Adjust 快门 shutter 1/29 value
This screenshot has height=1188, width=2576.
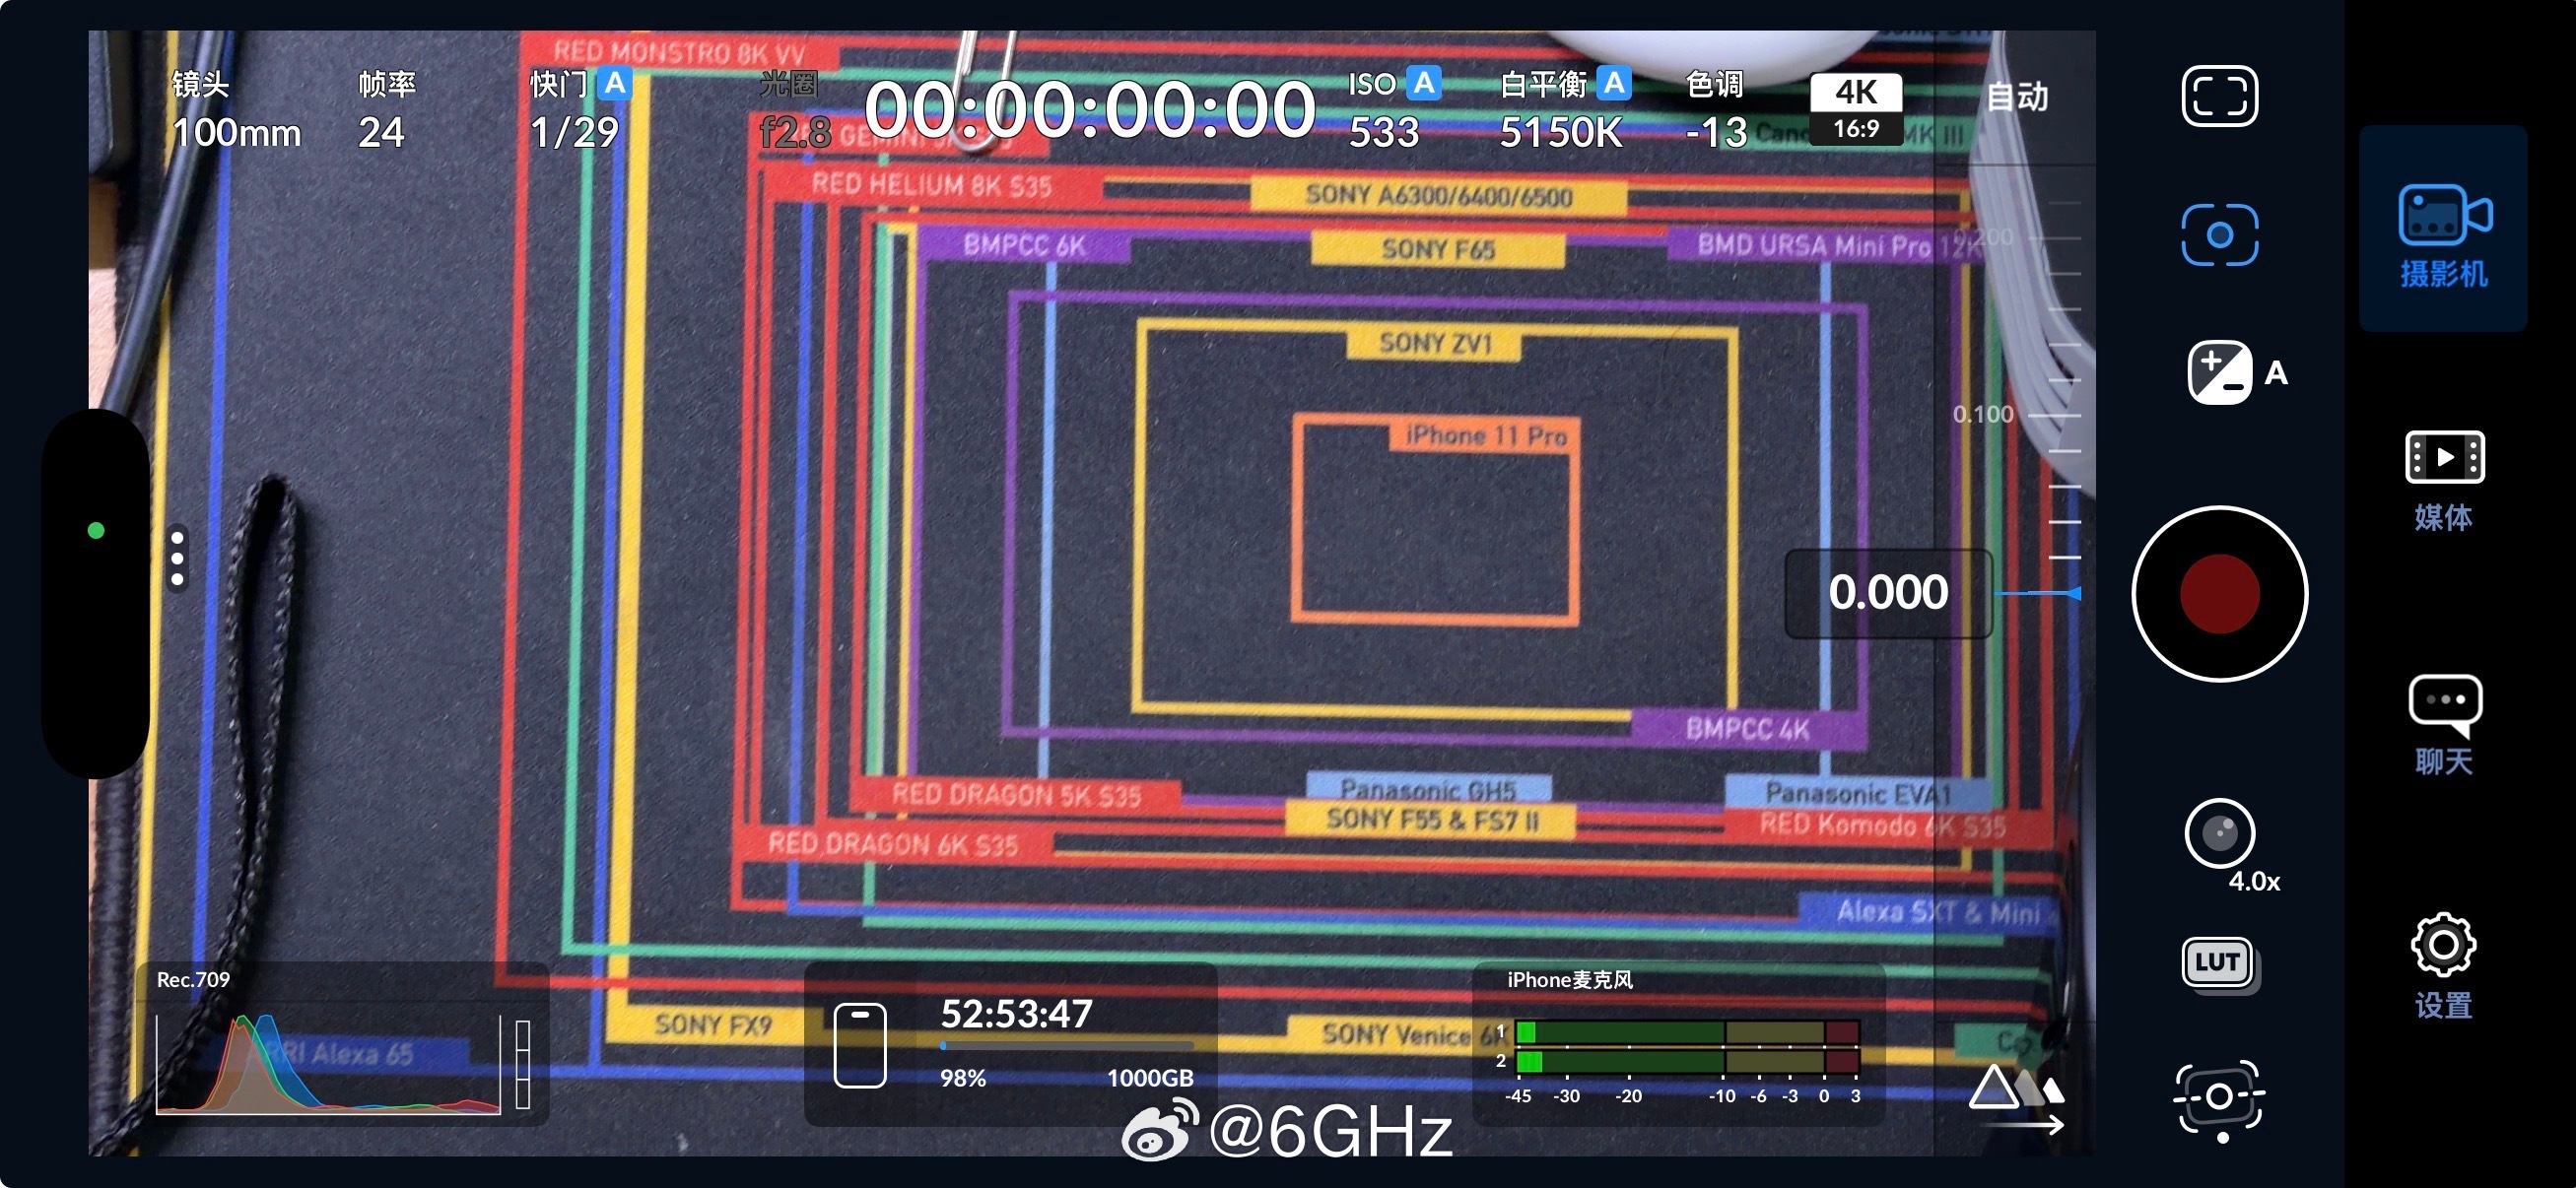tap(574, 132)
